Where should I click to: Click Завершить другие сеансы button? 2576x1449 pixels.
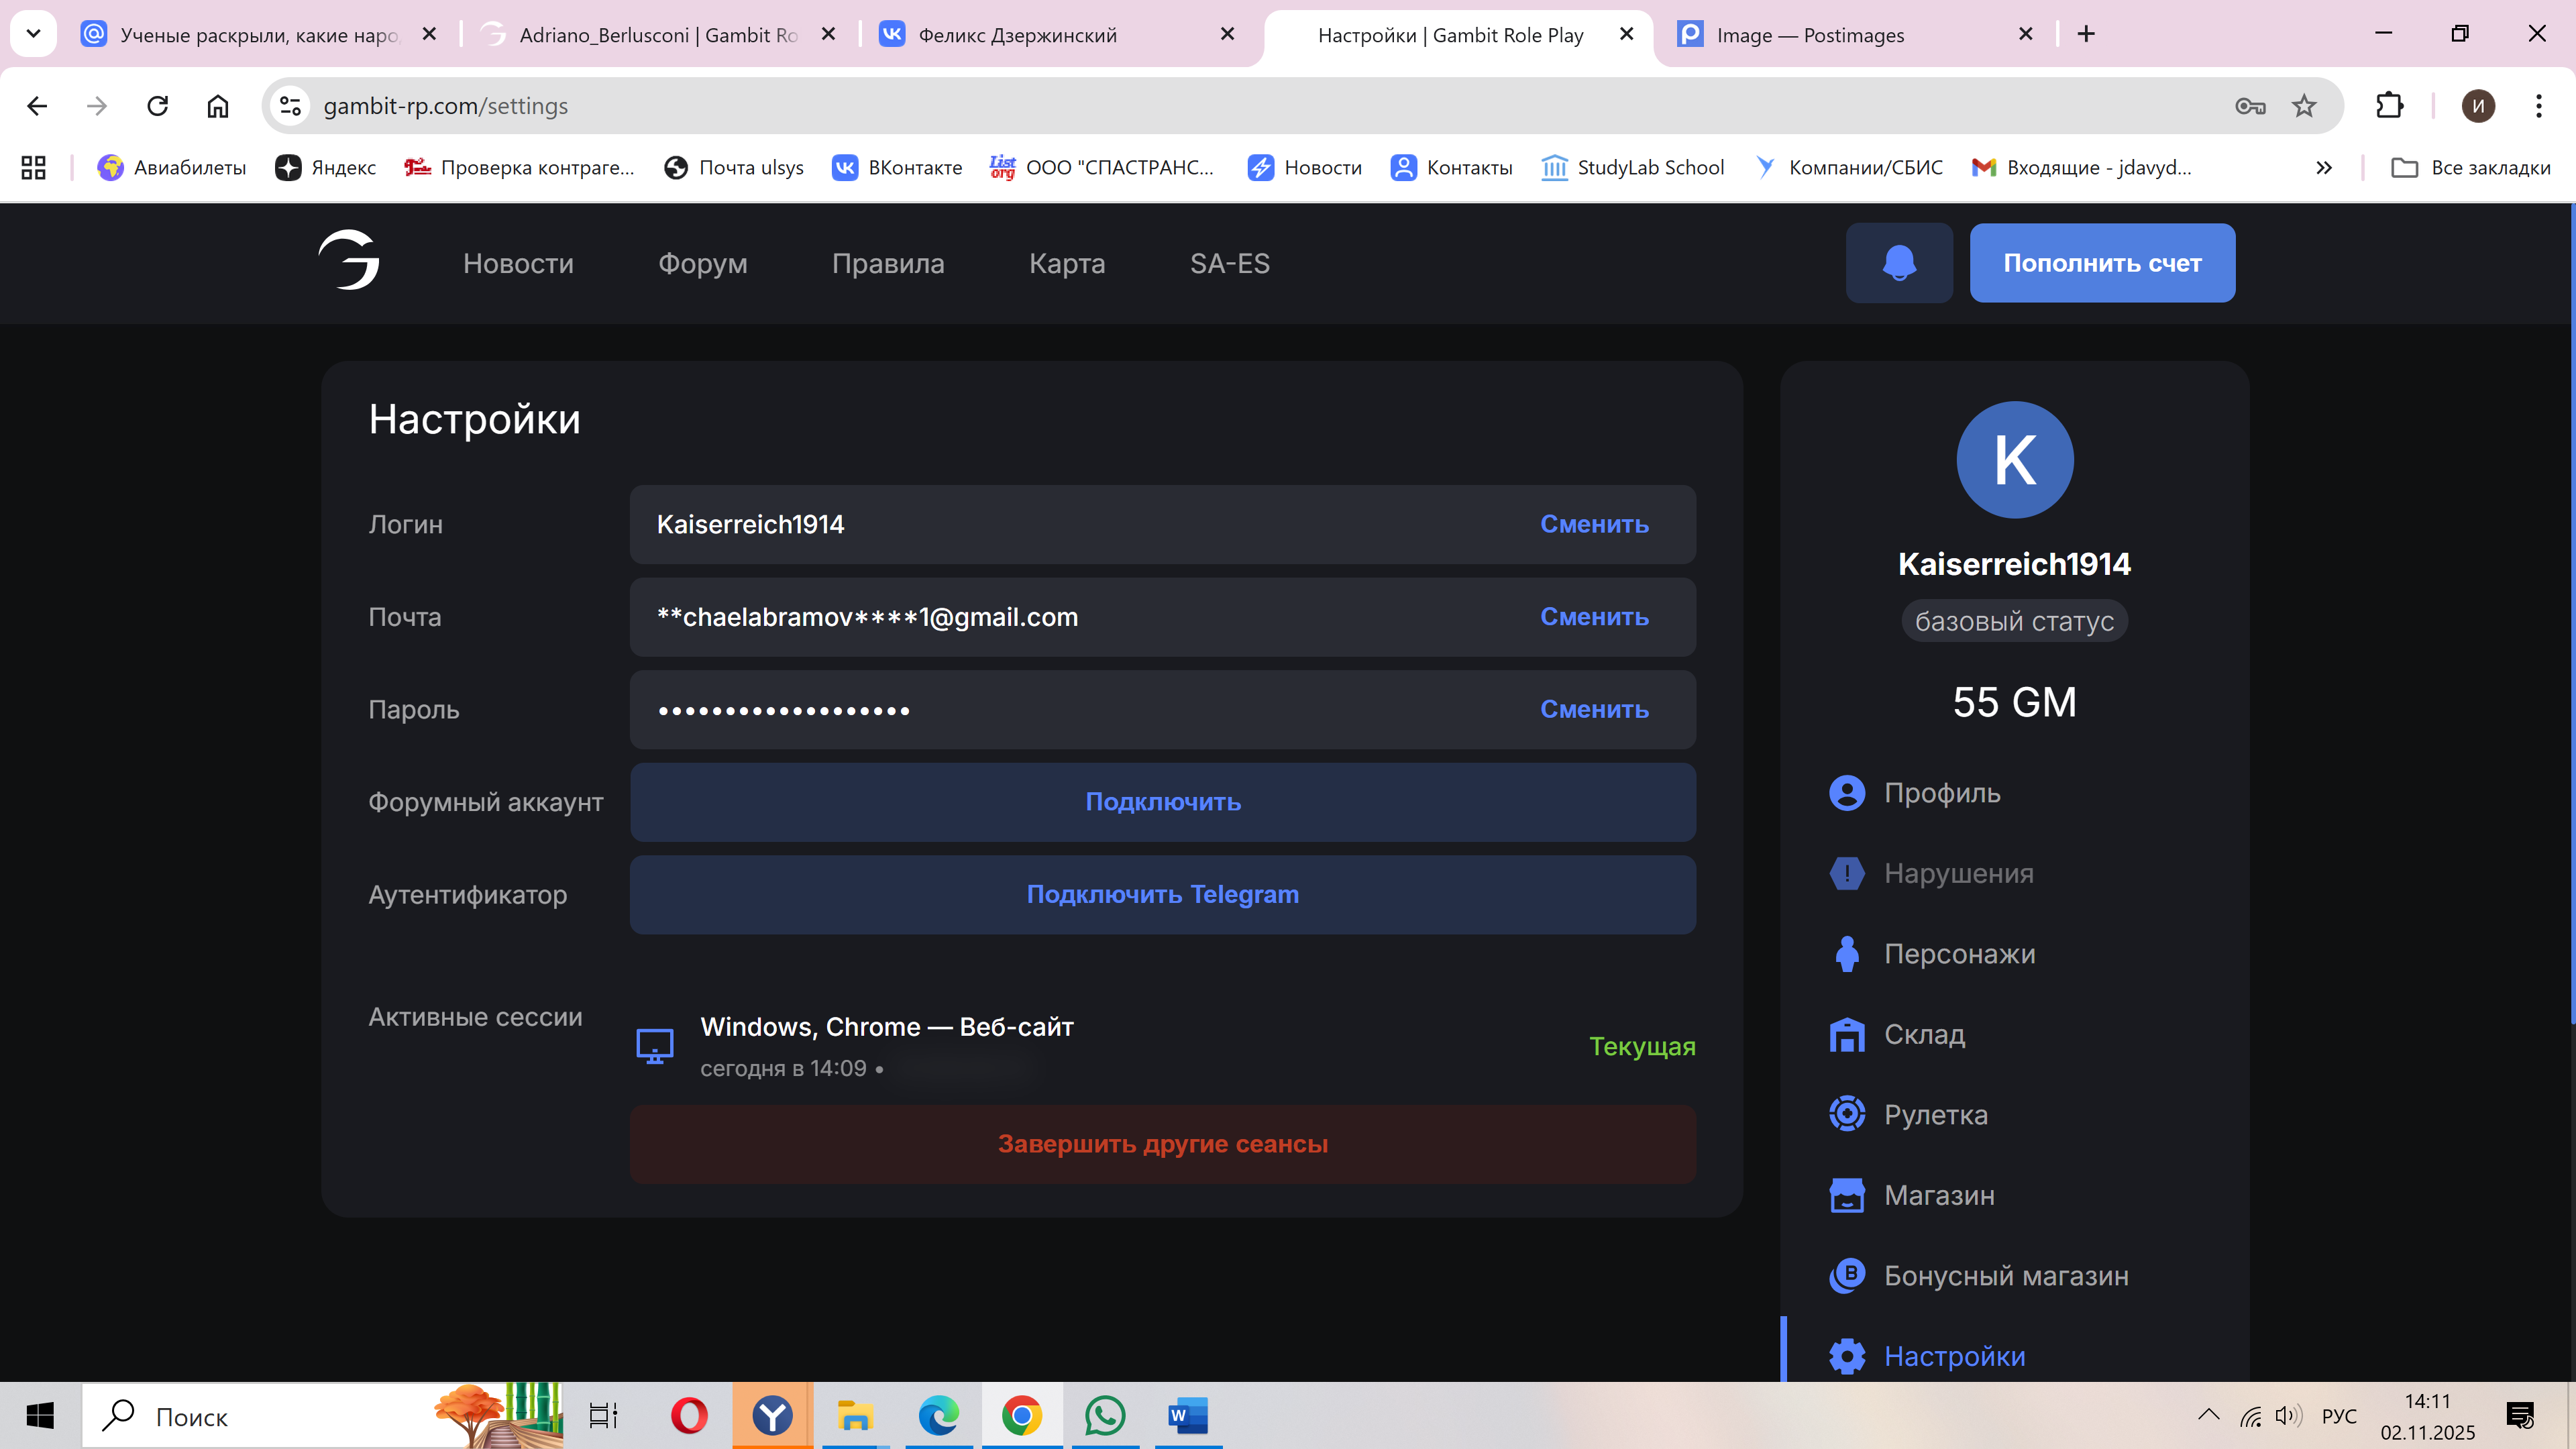tap(1162, 1144)
